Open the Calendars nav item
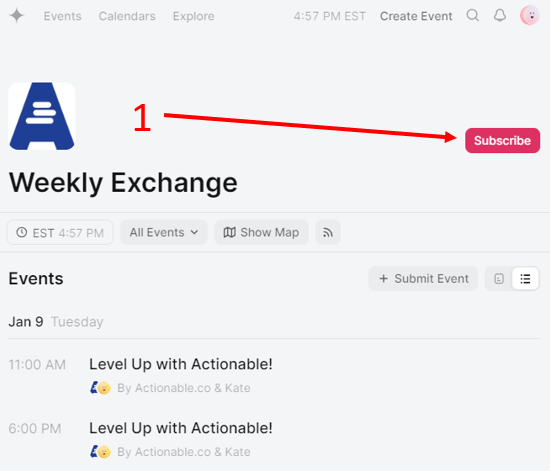This screenshot has width=550, height=471. 127,16
